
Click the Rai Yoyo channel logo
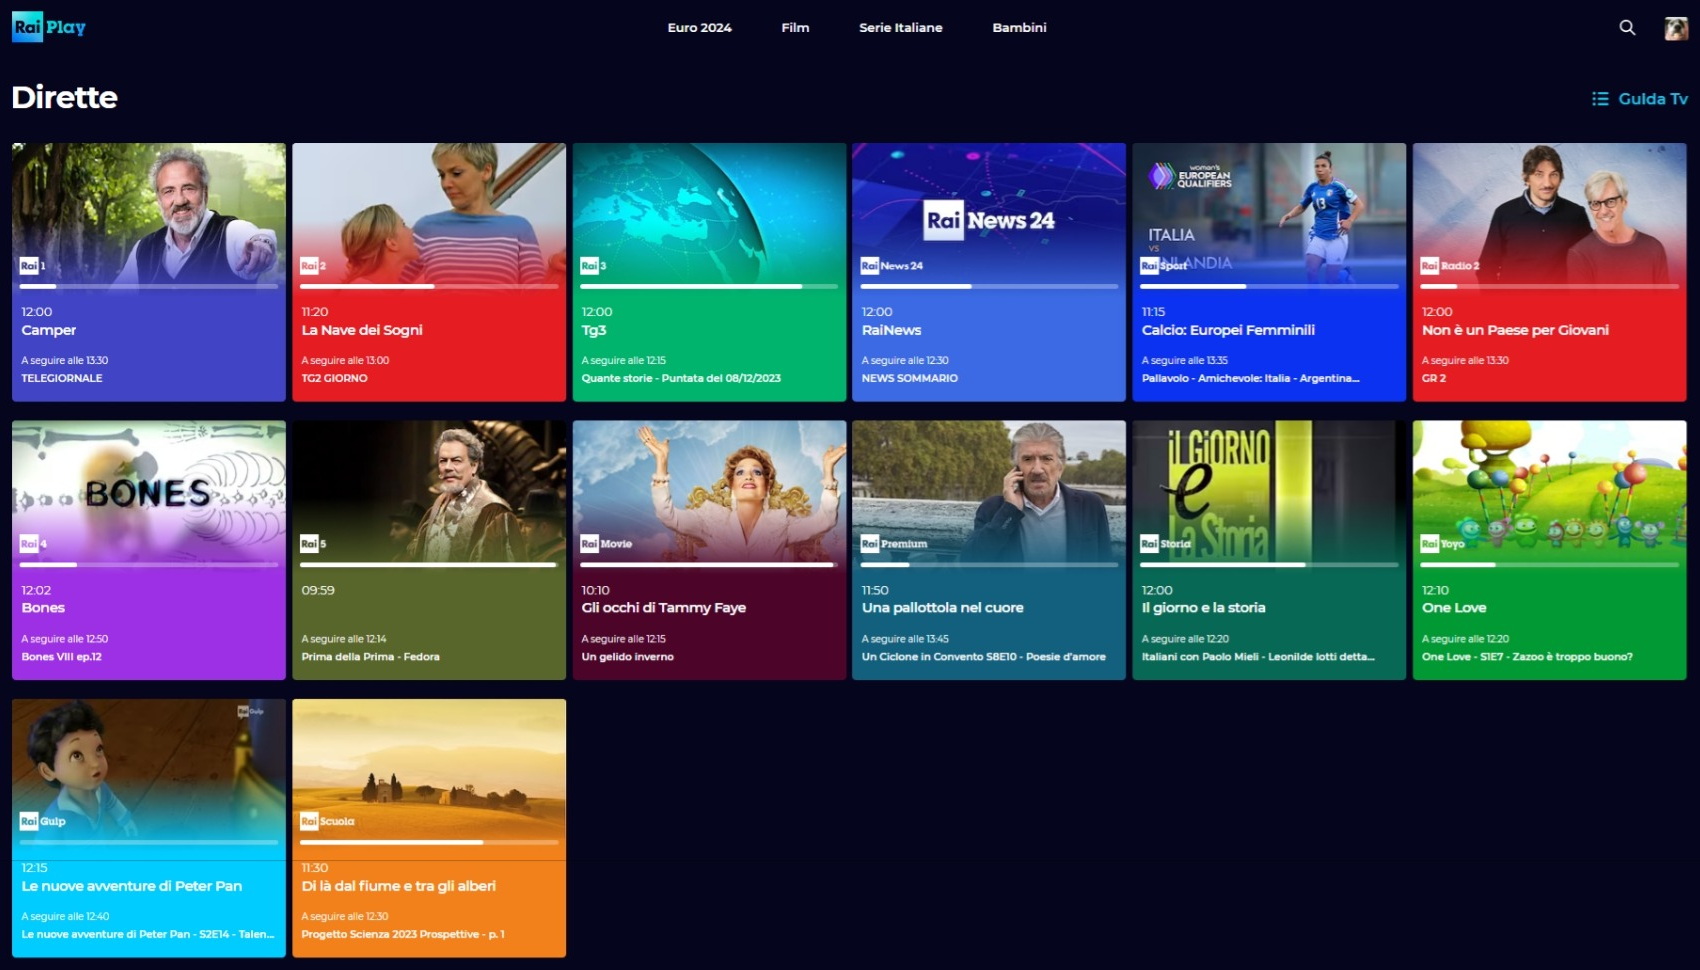(1443, 543)
